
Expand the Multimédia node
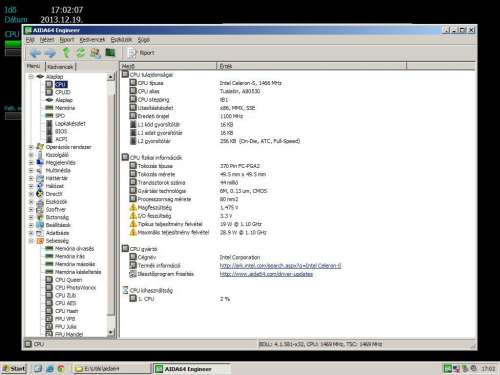(31, 170)
